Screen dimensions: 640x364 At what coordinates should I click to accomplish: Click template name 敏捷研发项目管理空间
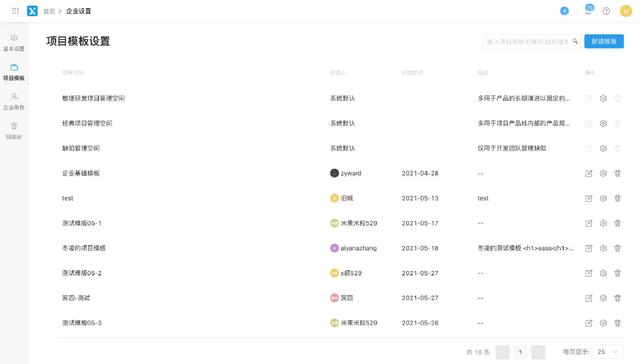pos(93,98)
